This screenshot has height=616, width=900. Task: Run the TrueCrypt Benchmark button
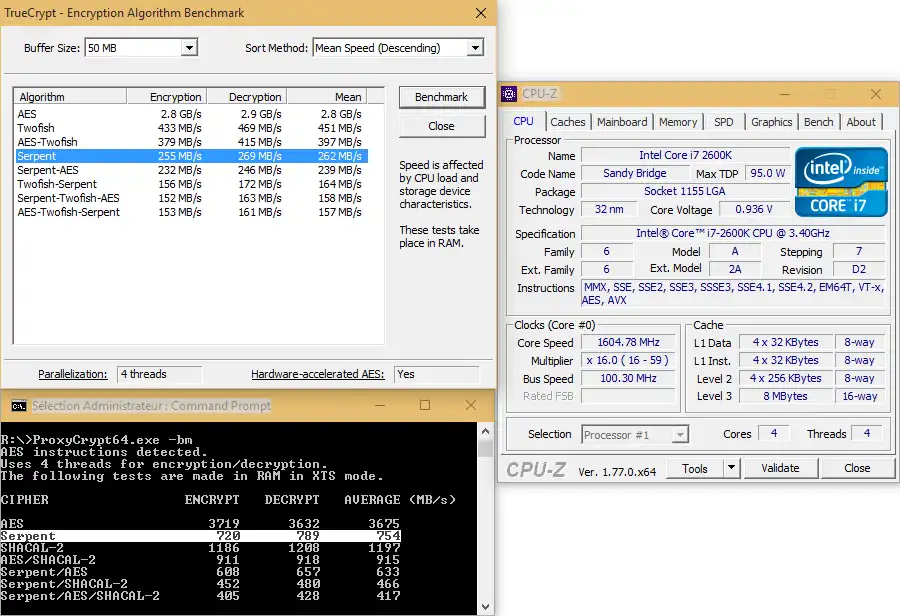pyautogui.click(x=441, y=97)
